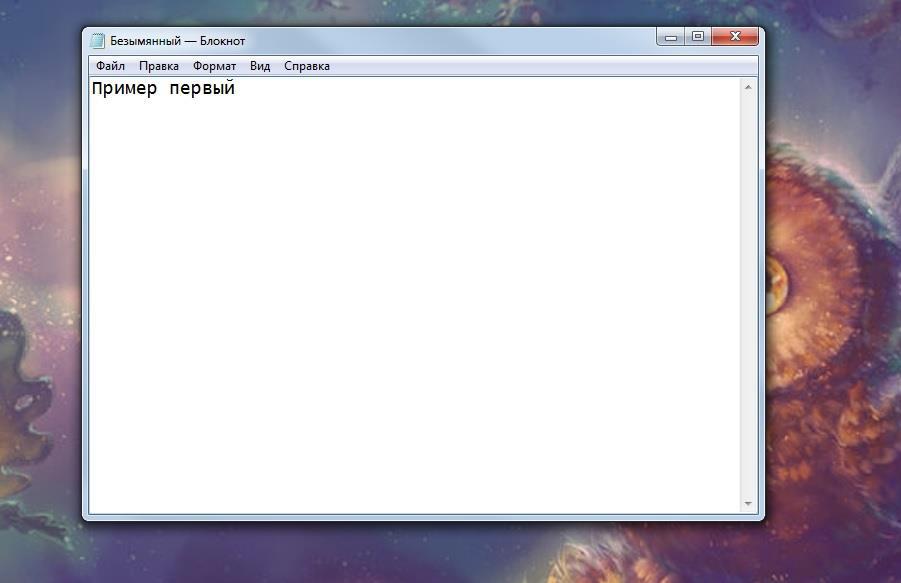The image size is (901, 583).
Task: Minimize the Блокнот window
Action: (x=670, y=37)
